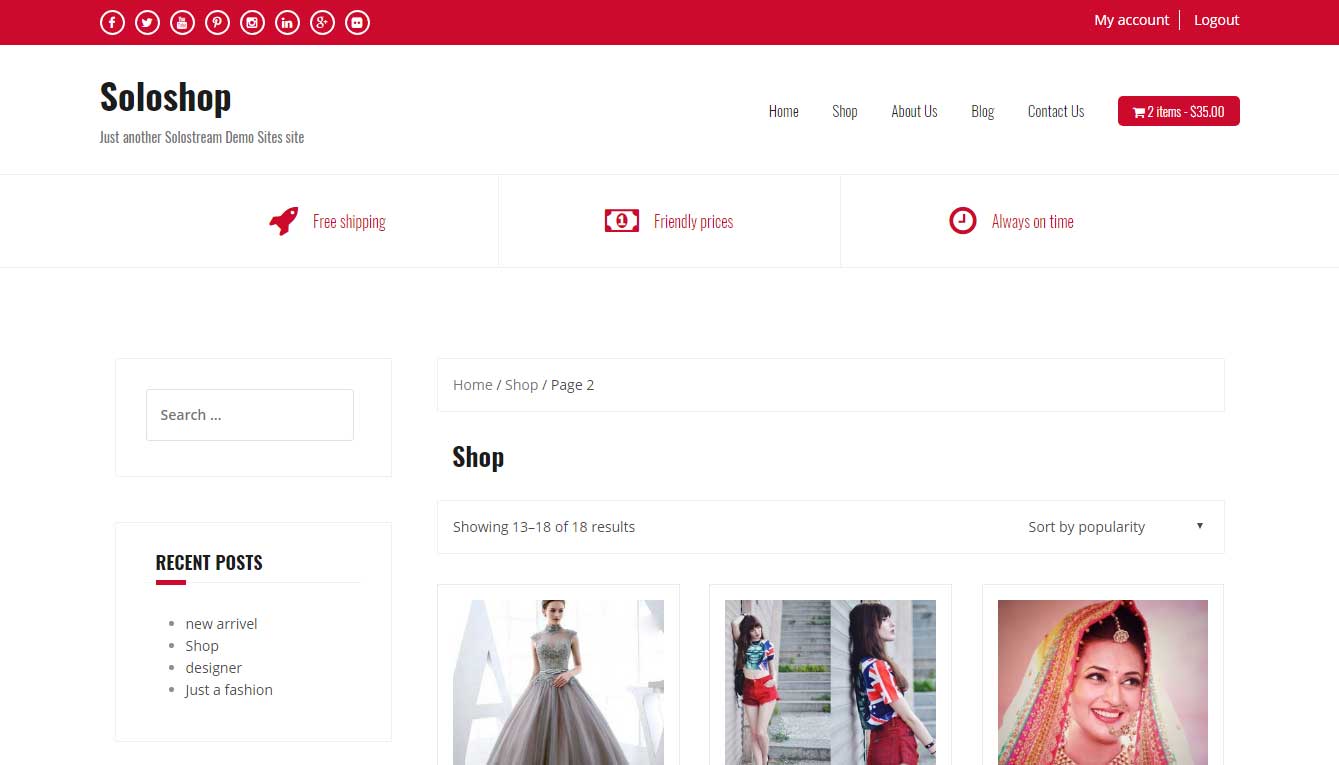Image resolution: width=1339 pixels, height=765 pixels.
Task: Open the 'Just a fashion' recent post
Action: tap(229, 690)
